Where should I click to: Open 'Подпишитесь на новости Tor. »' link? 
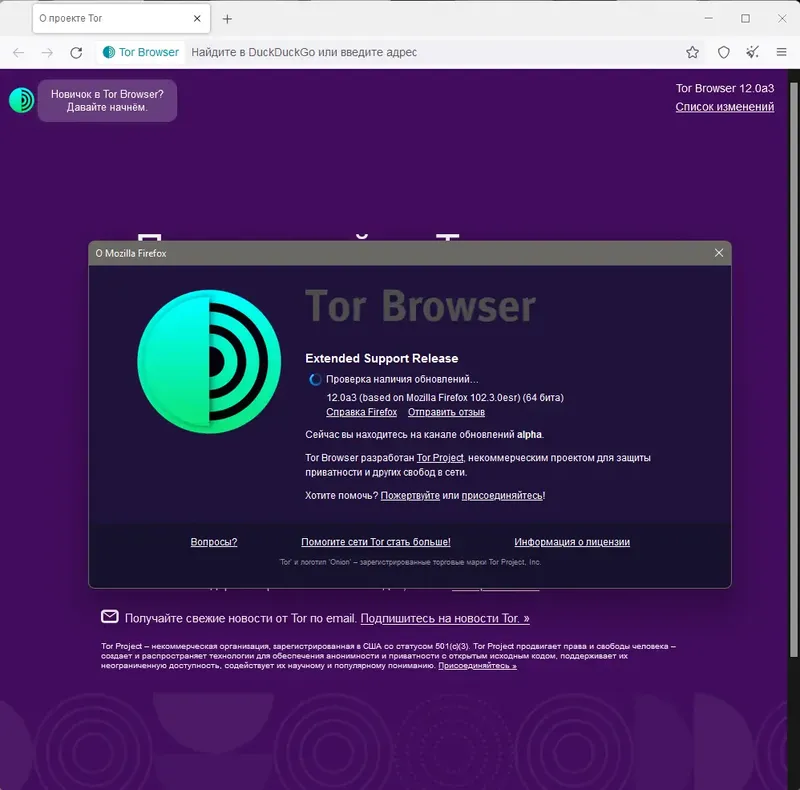point(445,619)
